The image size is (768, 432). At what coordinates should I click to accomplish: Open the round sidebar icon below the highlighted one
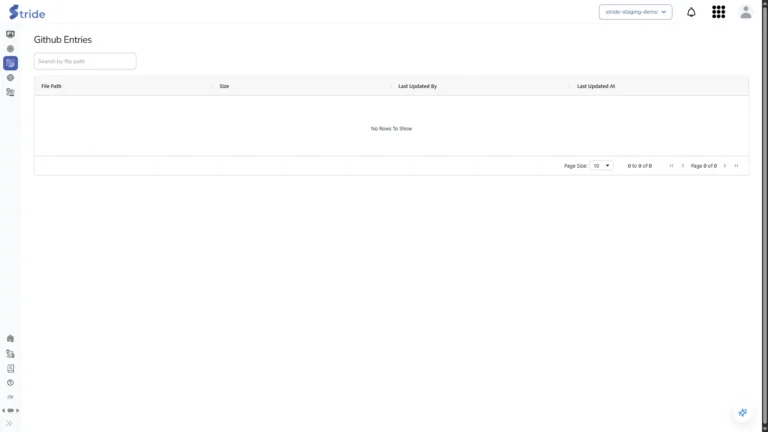[x=10, y=77]
